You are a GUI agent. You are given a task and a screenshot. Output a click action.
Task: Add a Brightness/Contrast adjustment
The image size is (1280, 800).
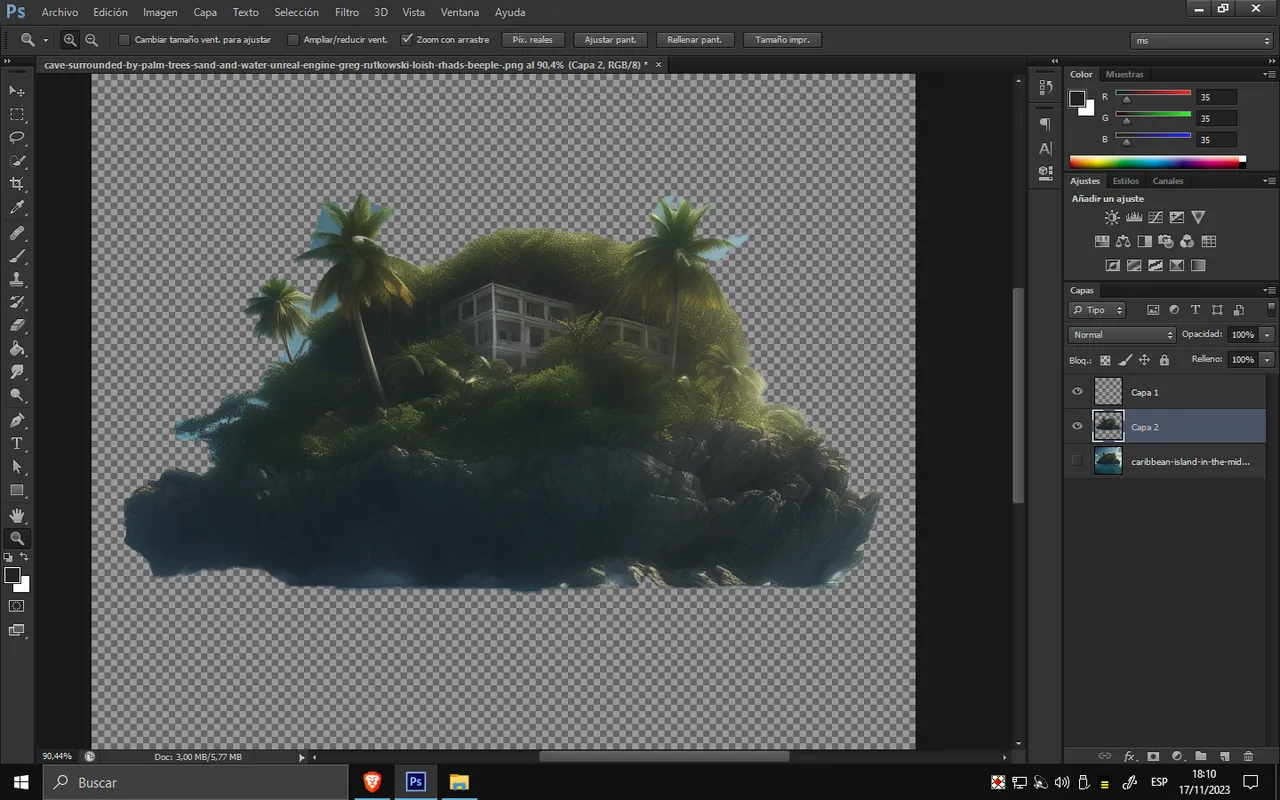click(1112, 217)
